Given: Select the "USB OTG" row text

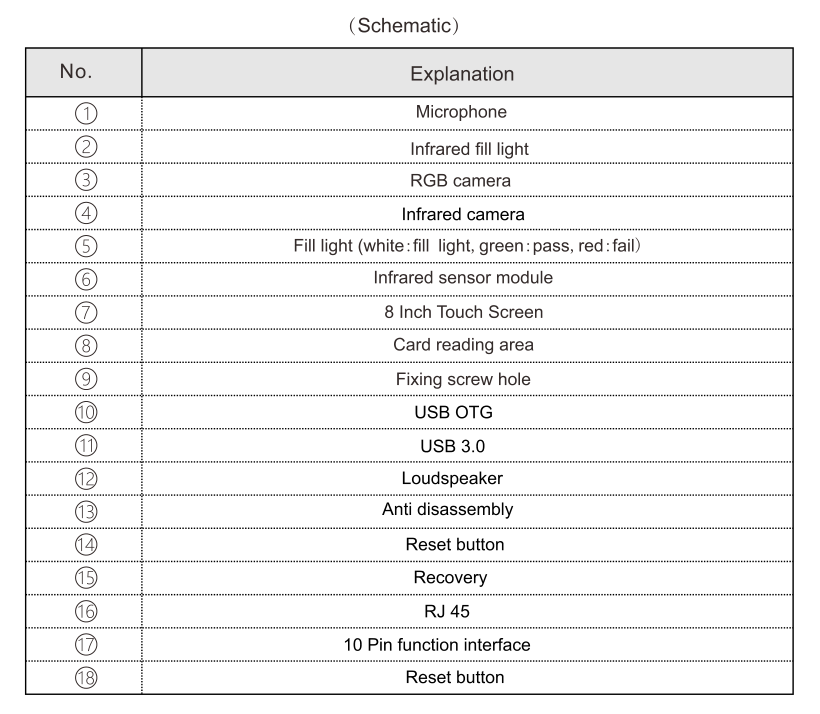Looking at the screenshot, I should point(463,412).
